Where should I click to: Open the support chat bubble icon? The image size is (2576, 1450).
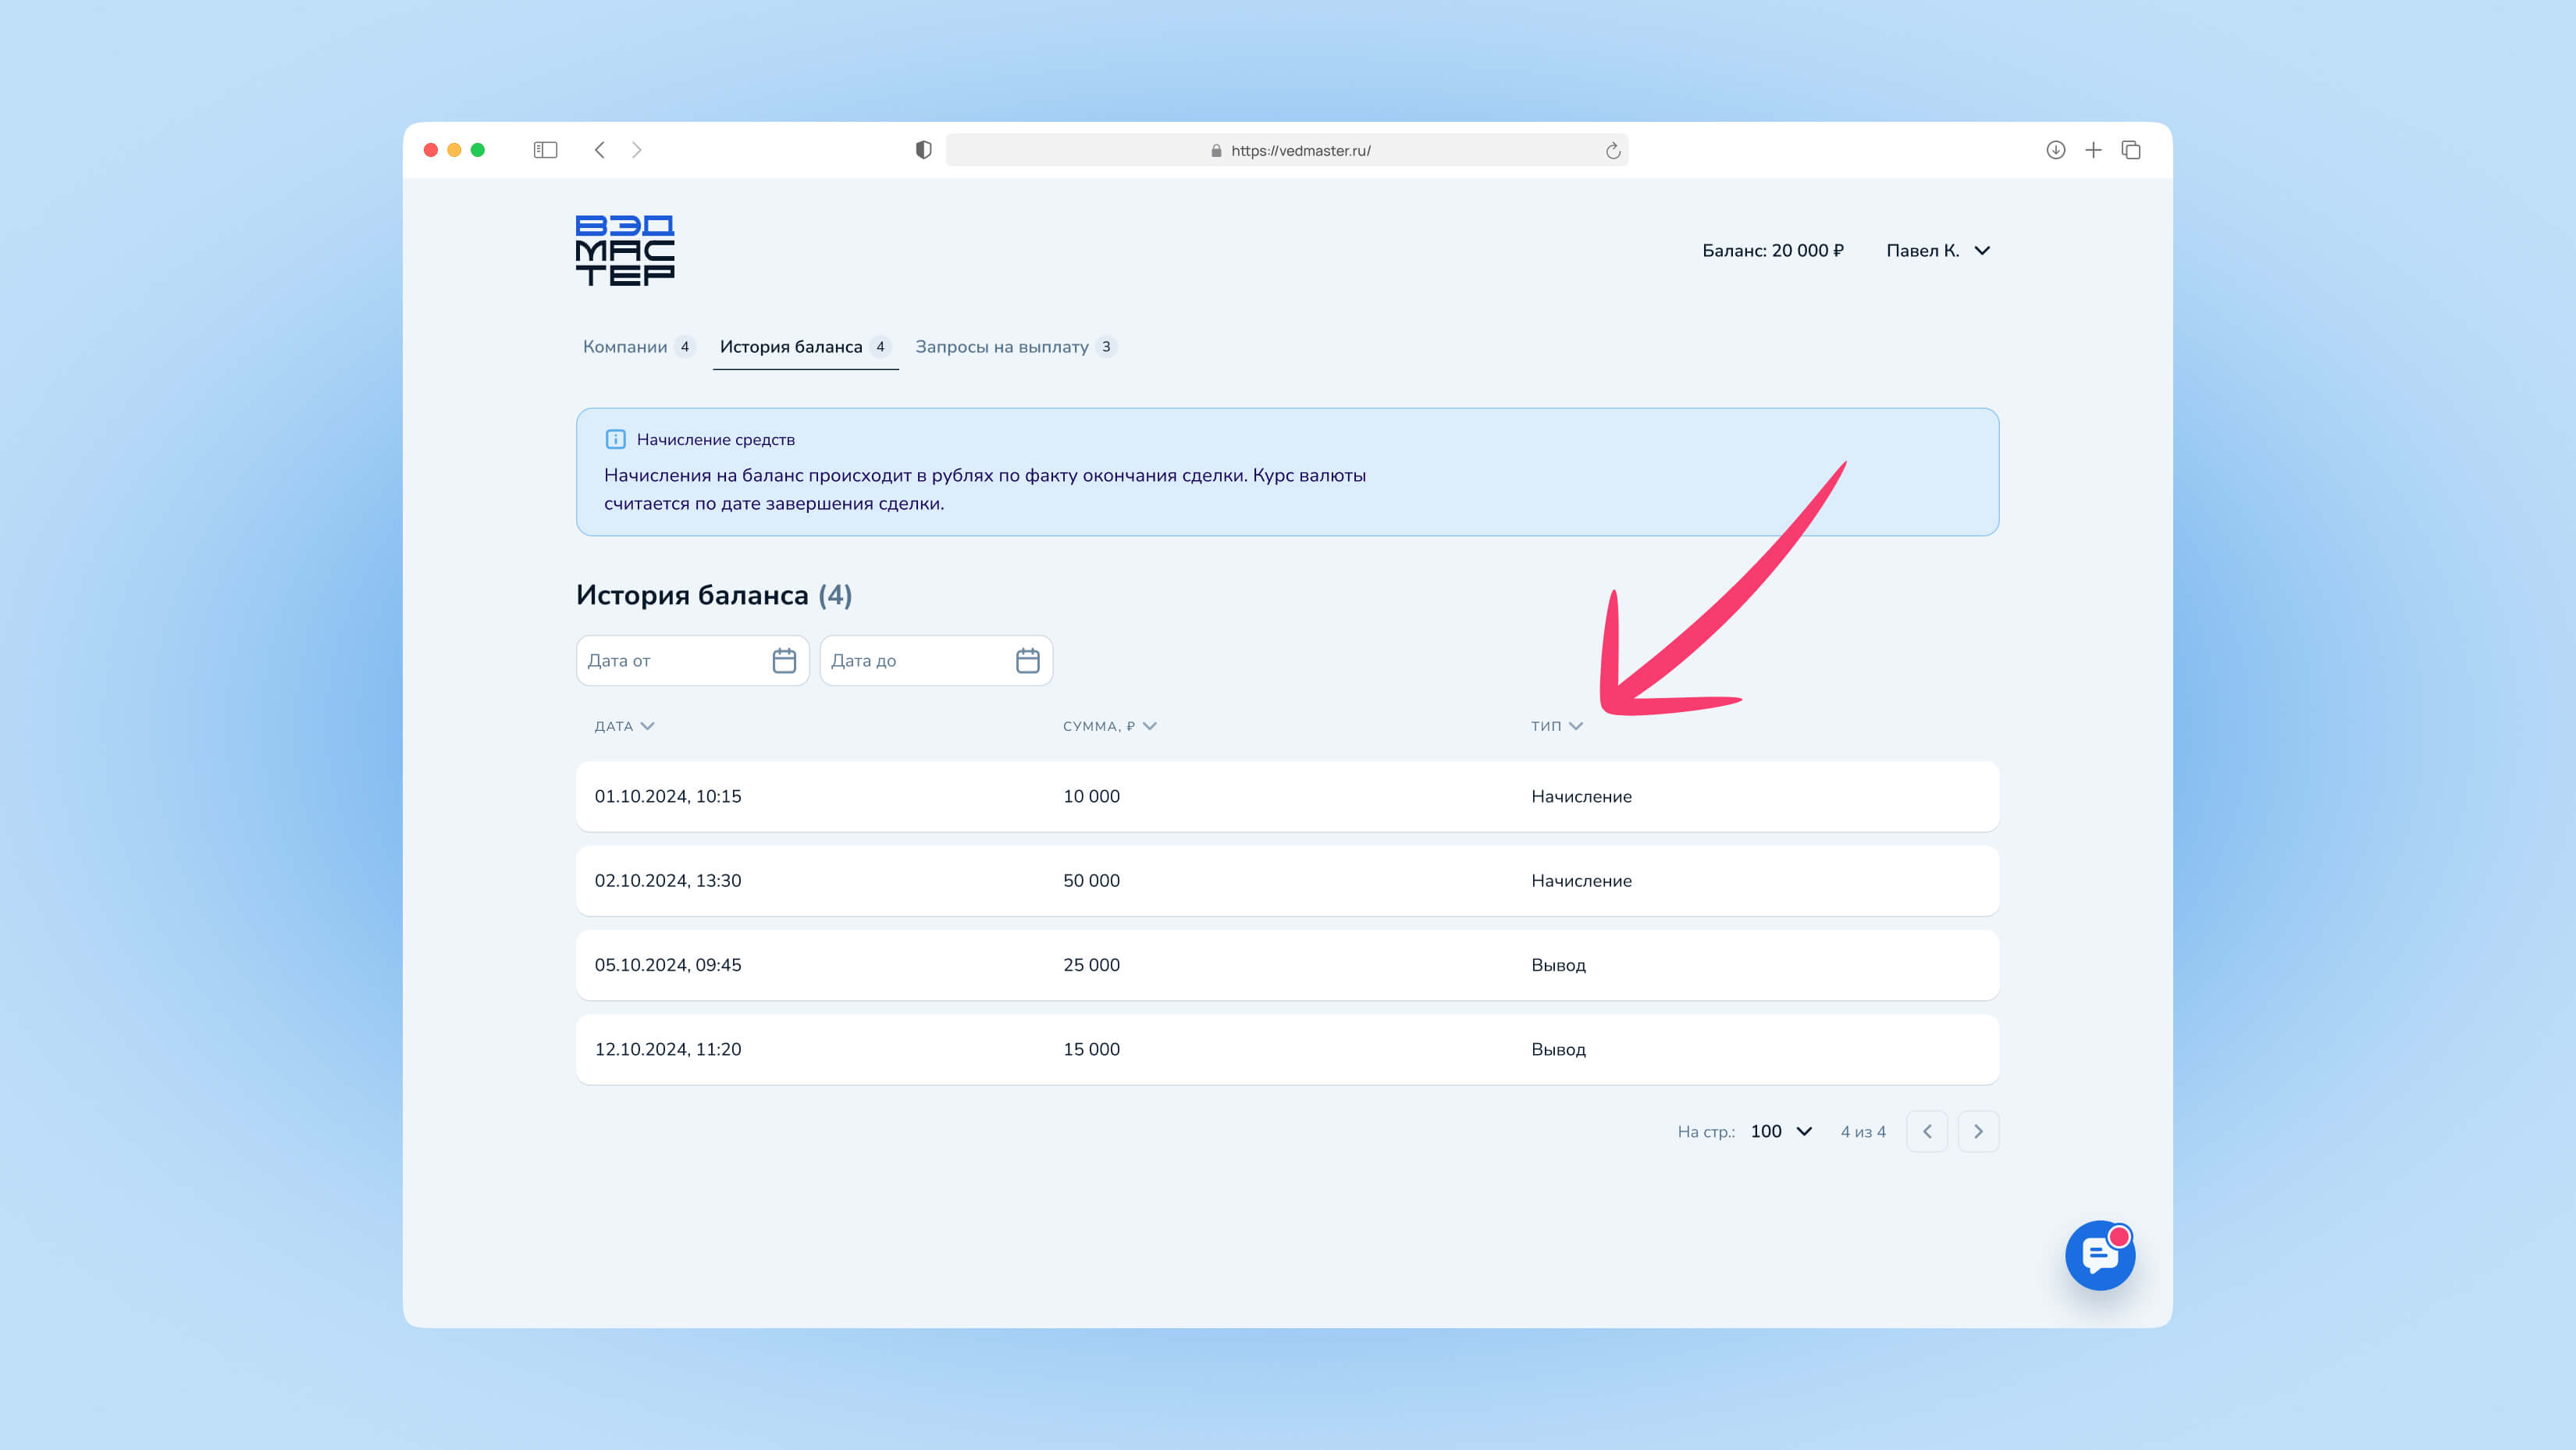[x=2099, y=1255]
